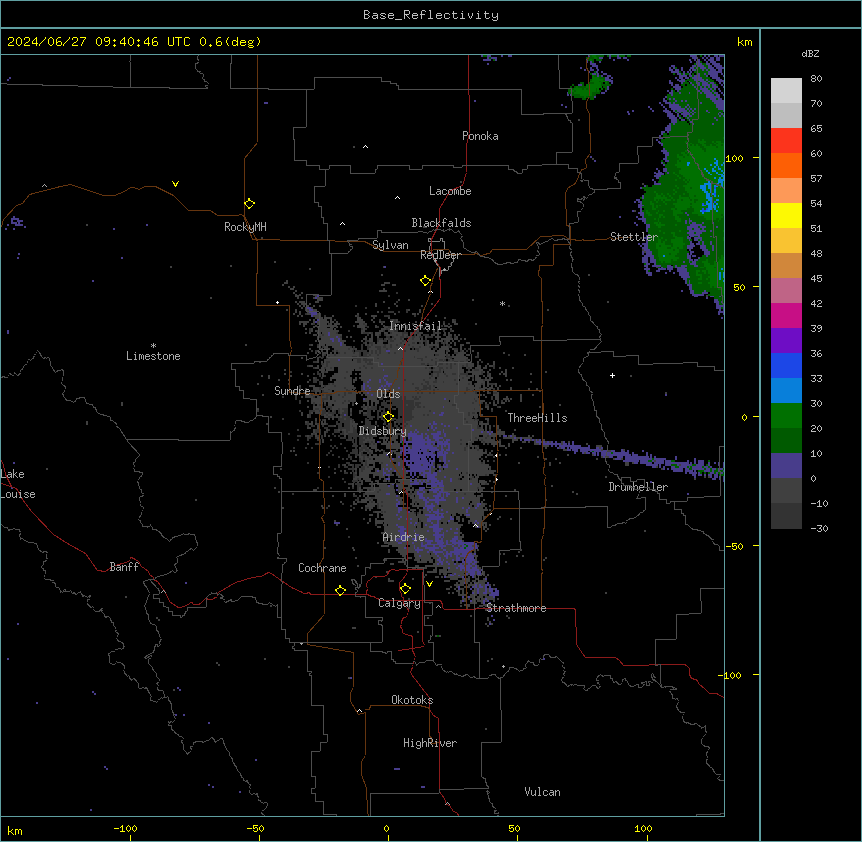Click the yellow diamond marker under Olds
Screen dimensions: 862x842
click(389, 416)
